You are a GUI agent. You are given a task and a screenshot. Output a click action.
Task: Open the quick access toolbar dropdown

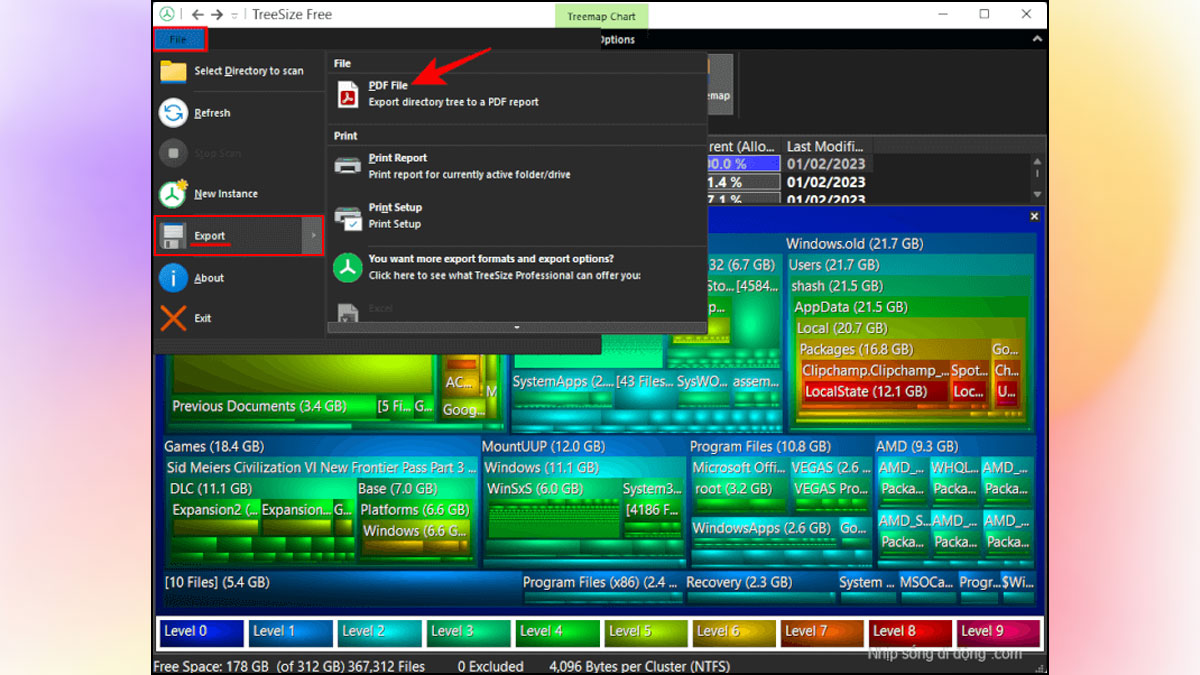tap(235, 16)
